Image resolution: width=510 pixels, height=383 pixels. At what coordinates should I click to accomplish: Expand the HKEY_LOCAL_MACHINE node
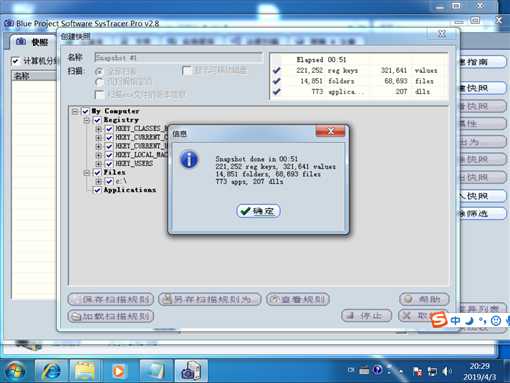click(x=99, y=155)
